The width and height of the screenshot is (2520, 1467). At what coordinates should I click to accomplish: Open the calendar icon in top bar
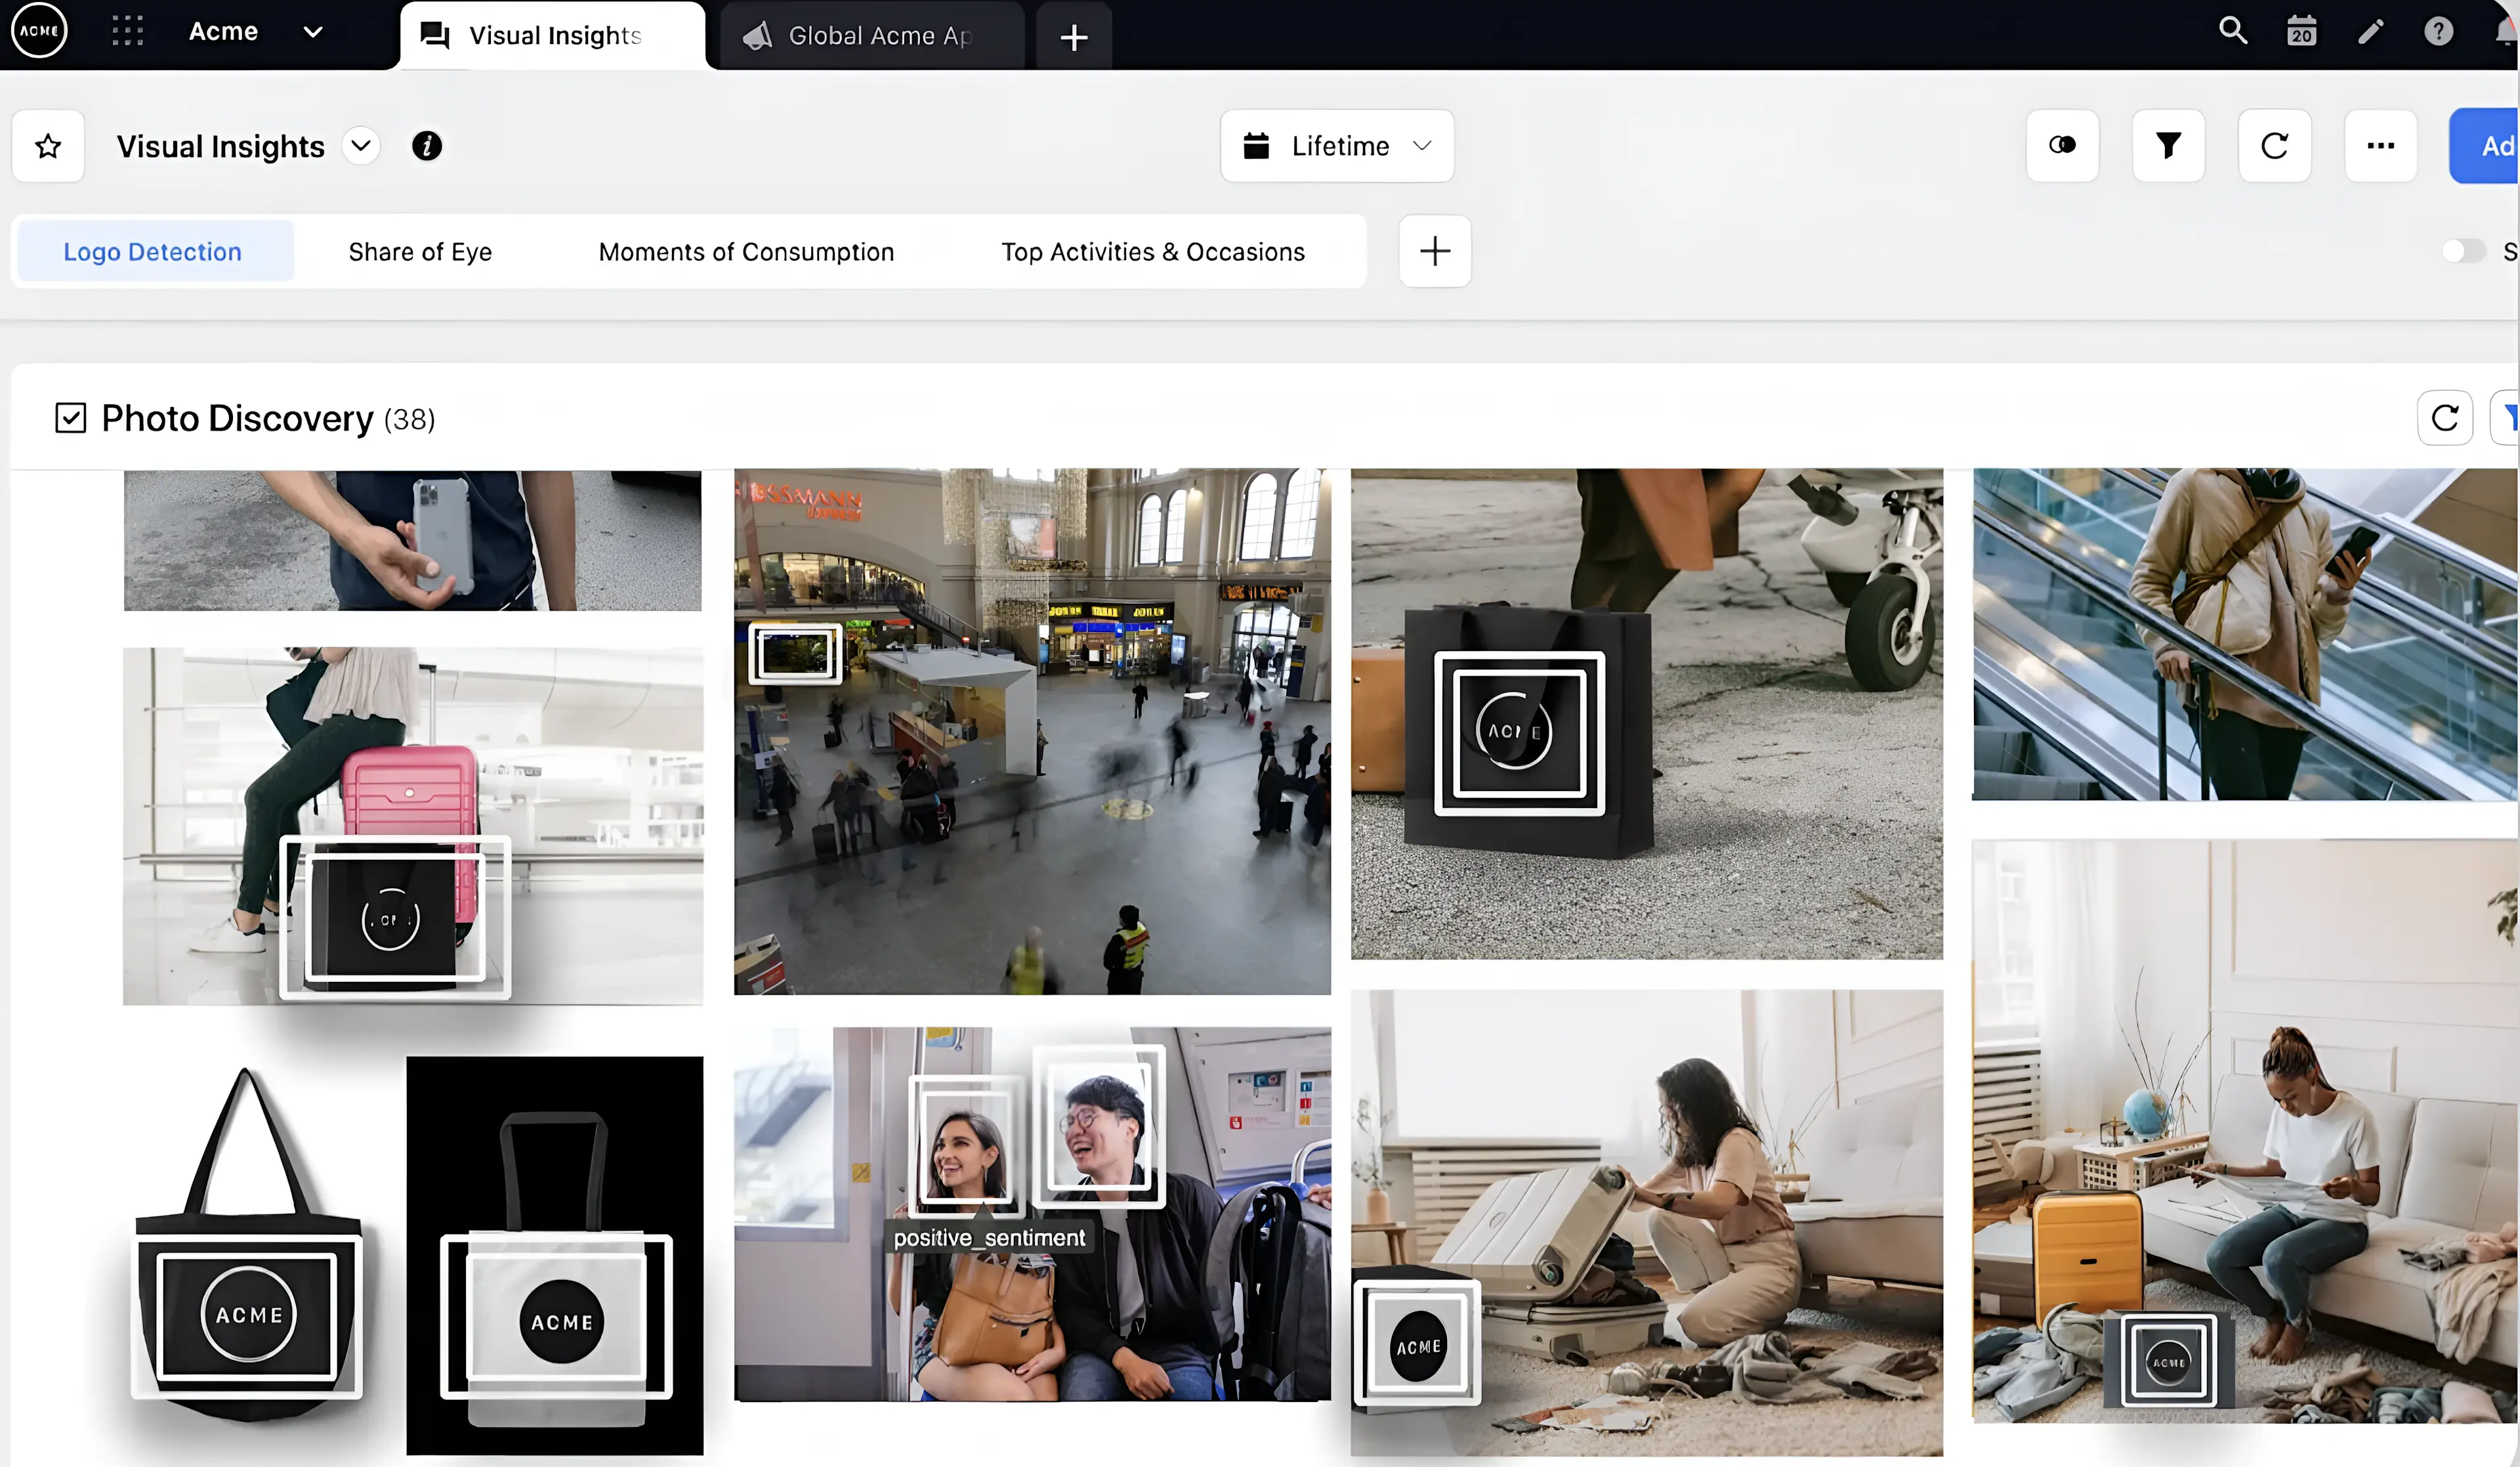(2301, 31)
